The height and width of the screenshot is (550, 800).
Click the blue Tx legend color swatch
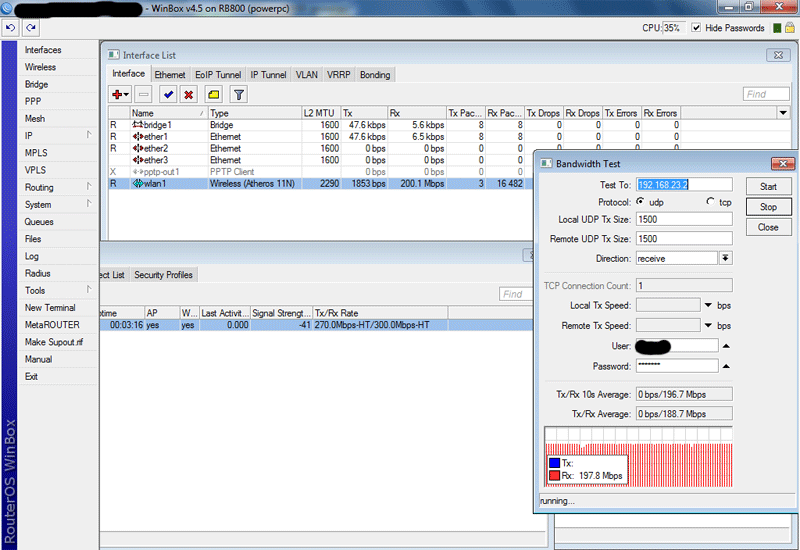pos(555,463)
